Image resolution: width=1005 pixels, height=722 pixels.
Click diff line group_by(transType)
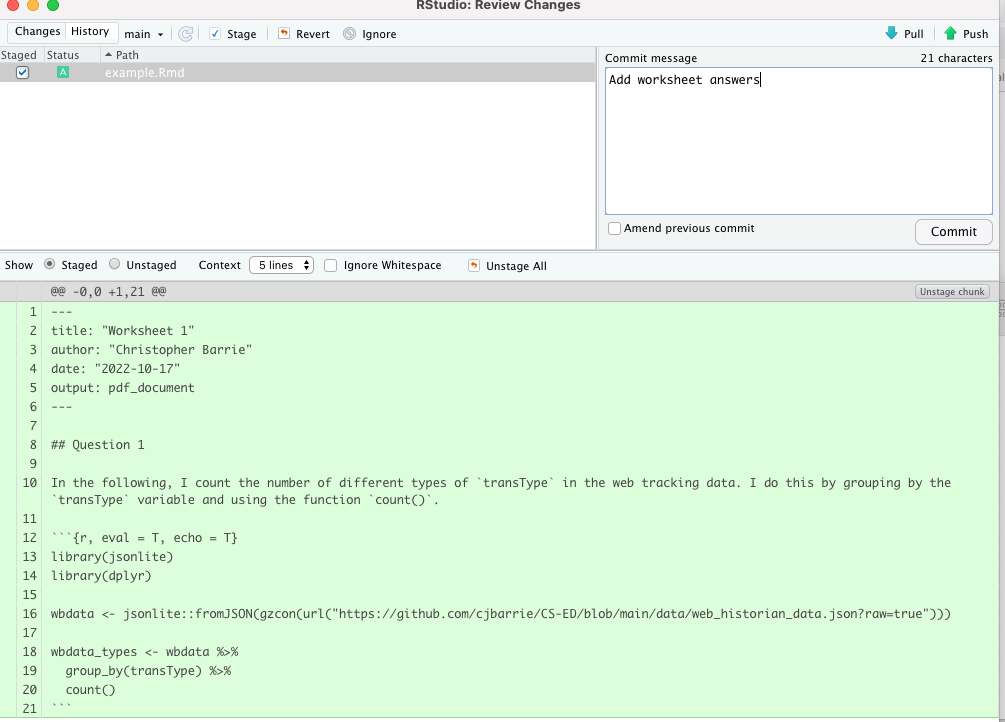tap(148, 671)
